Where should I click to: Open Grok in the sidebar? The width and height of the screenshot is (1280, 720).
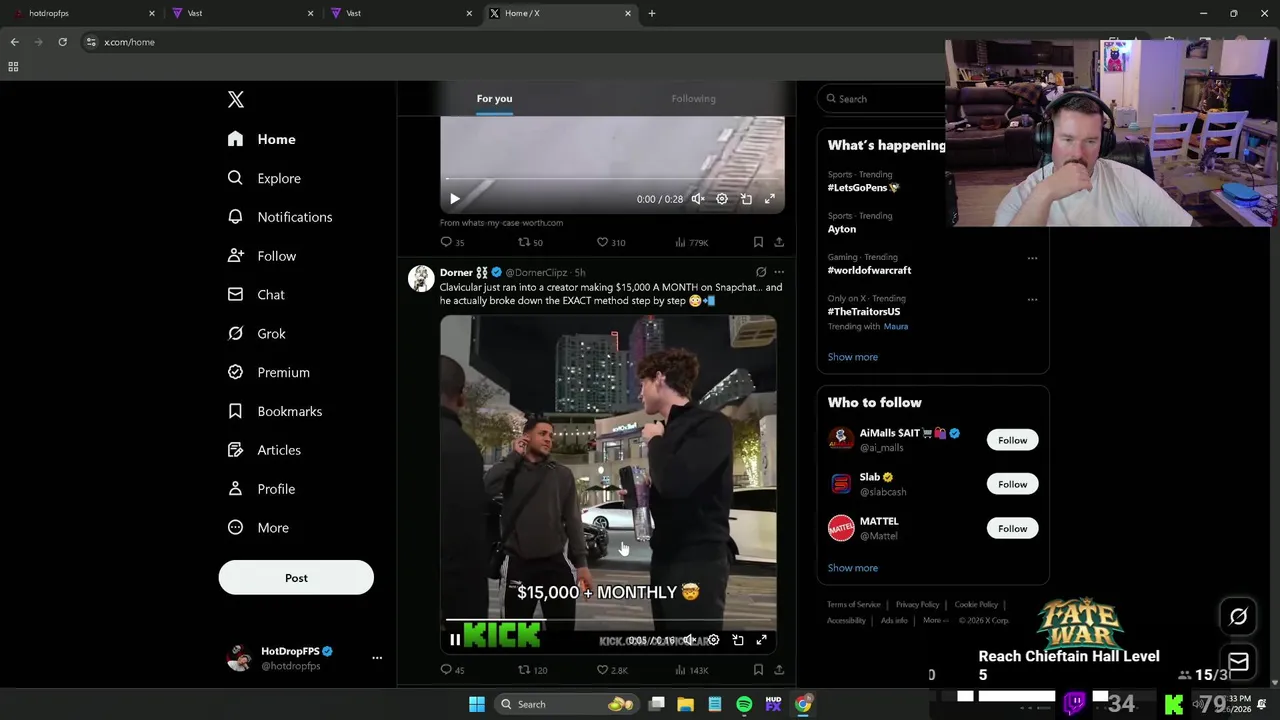coord(257,334)
